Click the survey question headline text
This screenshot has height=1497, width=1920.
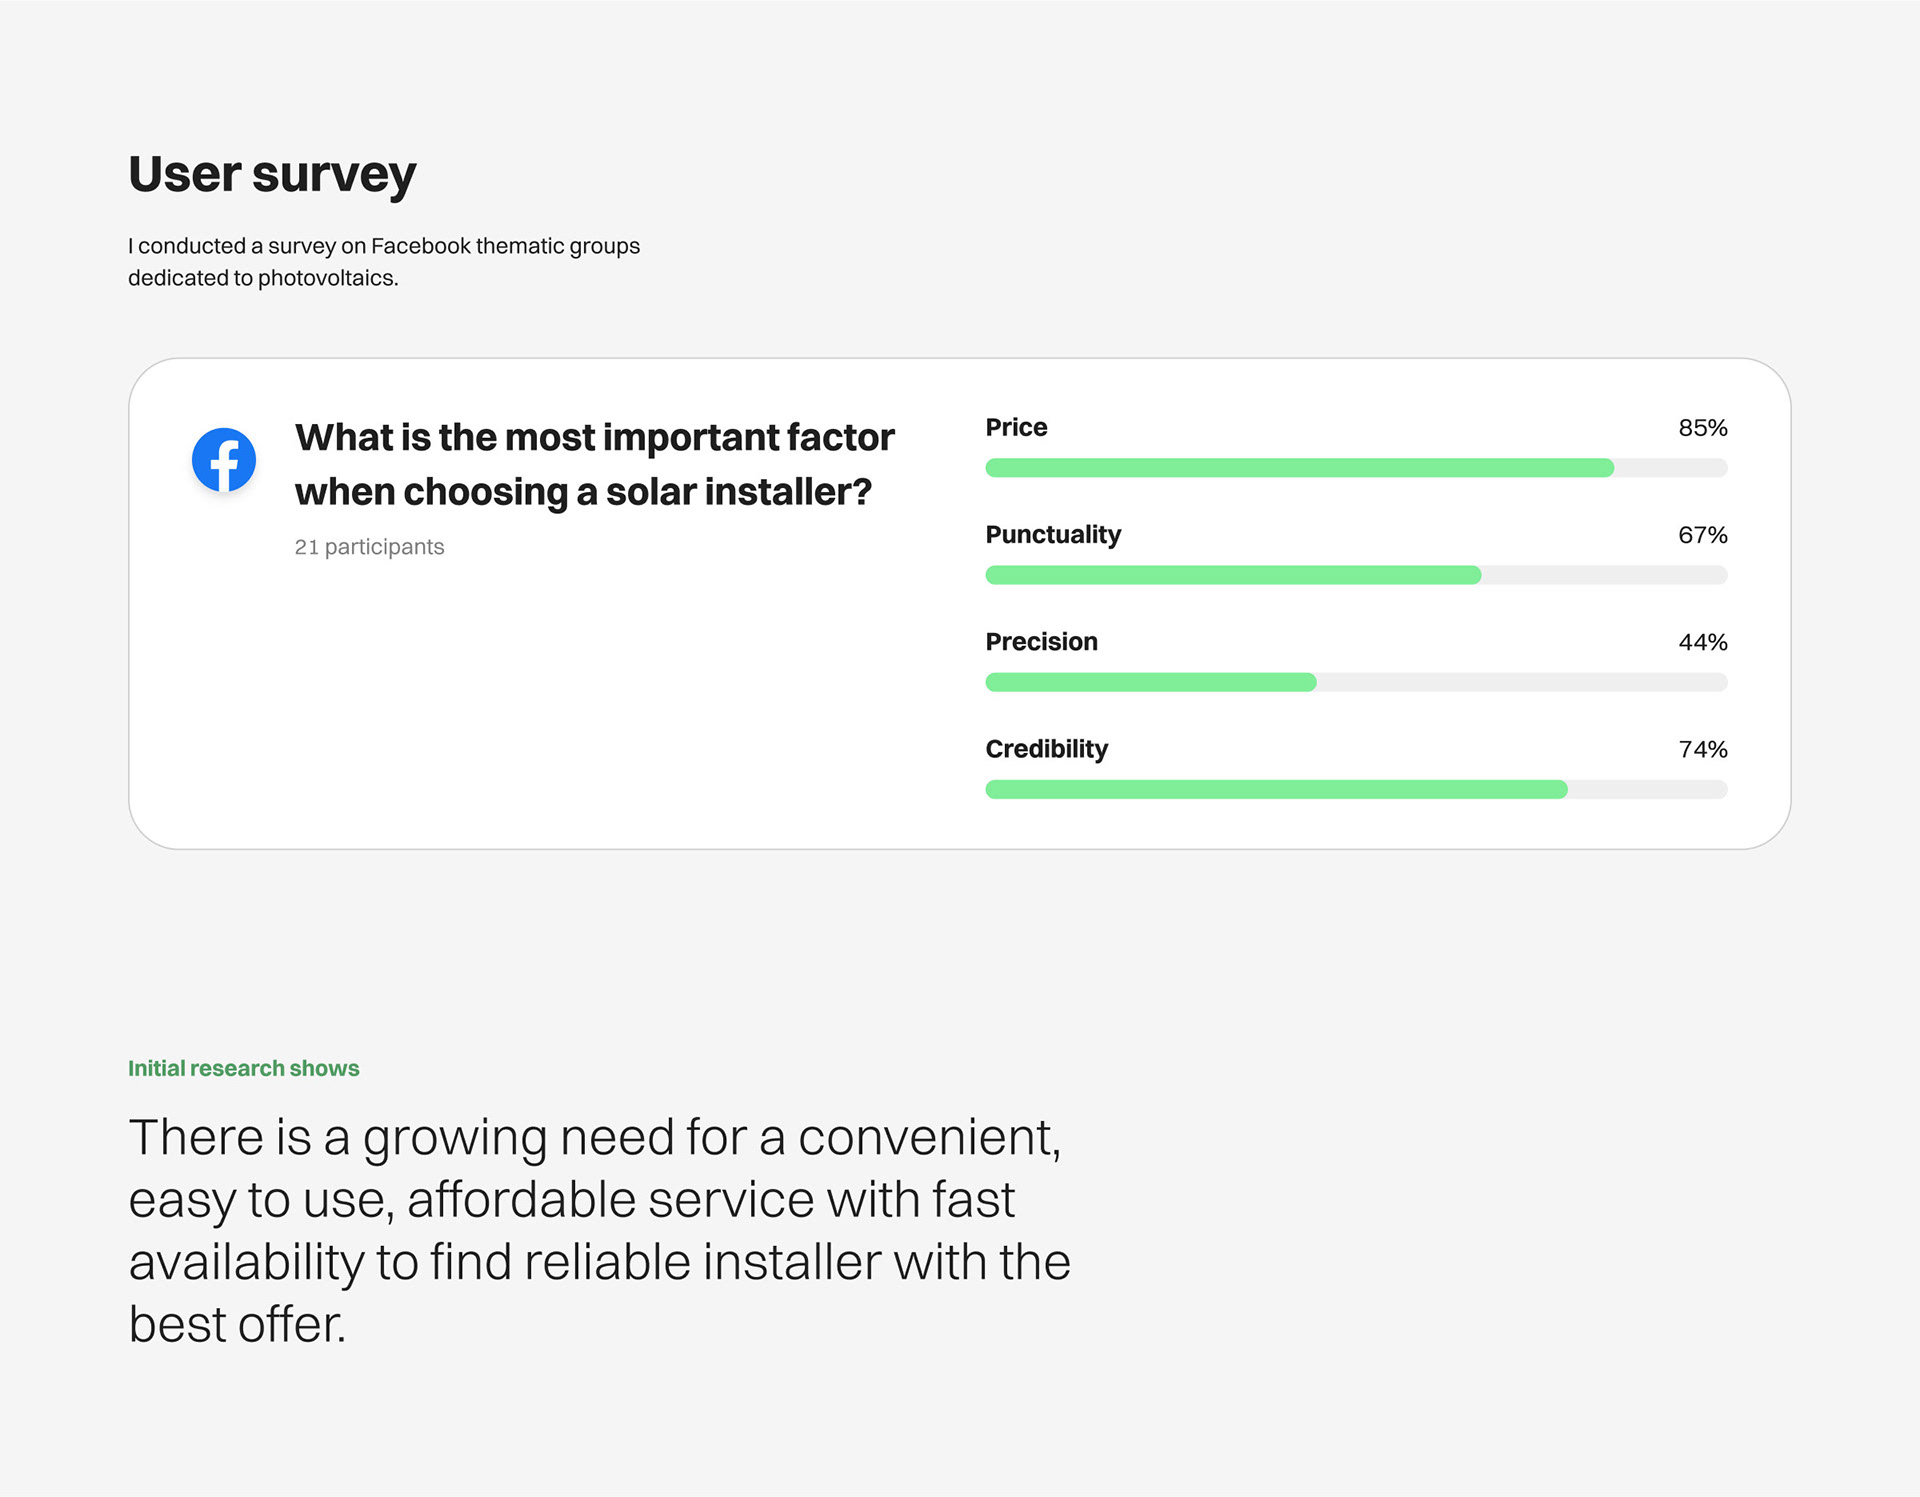tap(594, 465)
